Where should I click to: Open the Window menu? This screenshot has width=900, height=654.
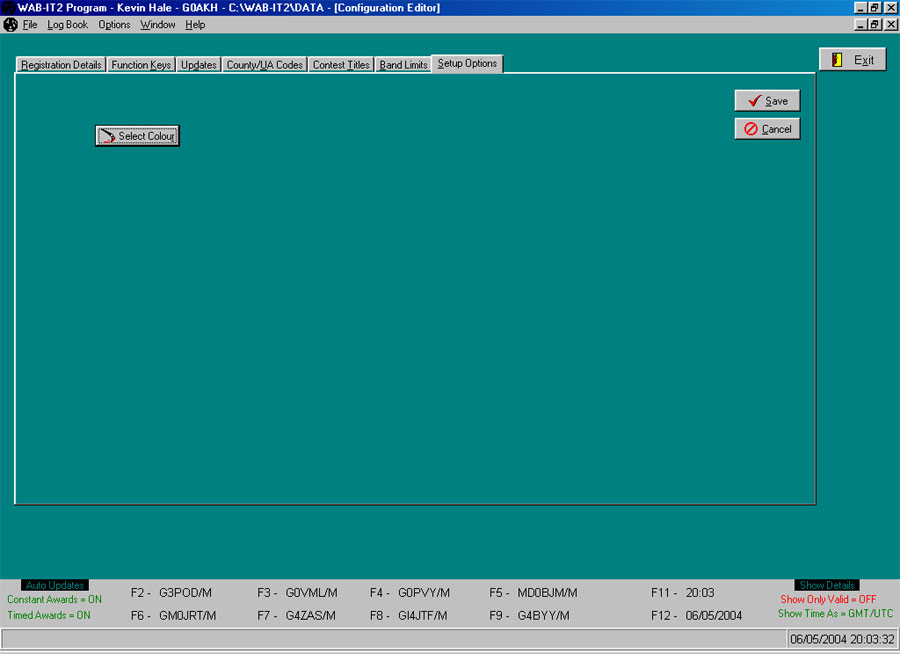[157, 24]
